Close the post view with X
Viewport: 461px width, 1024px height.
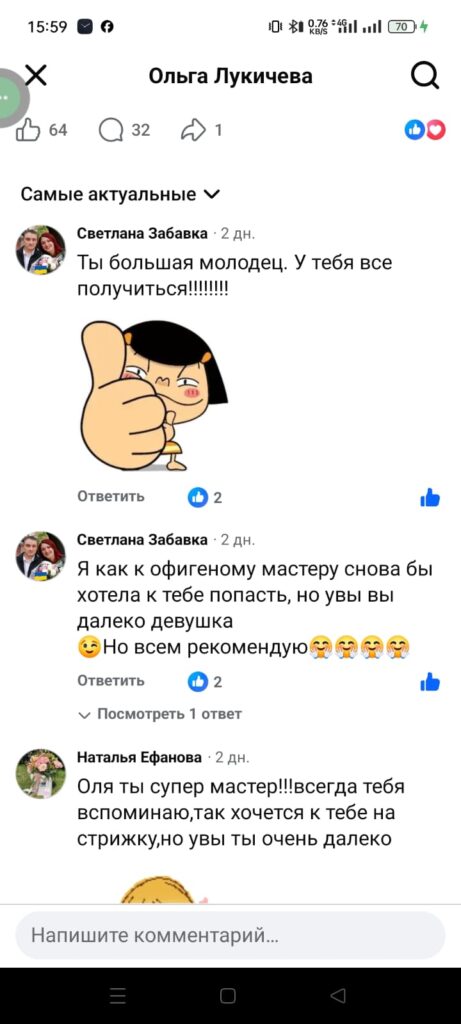[x=36, y=76]
